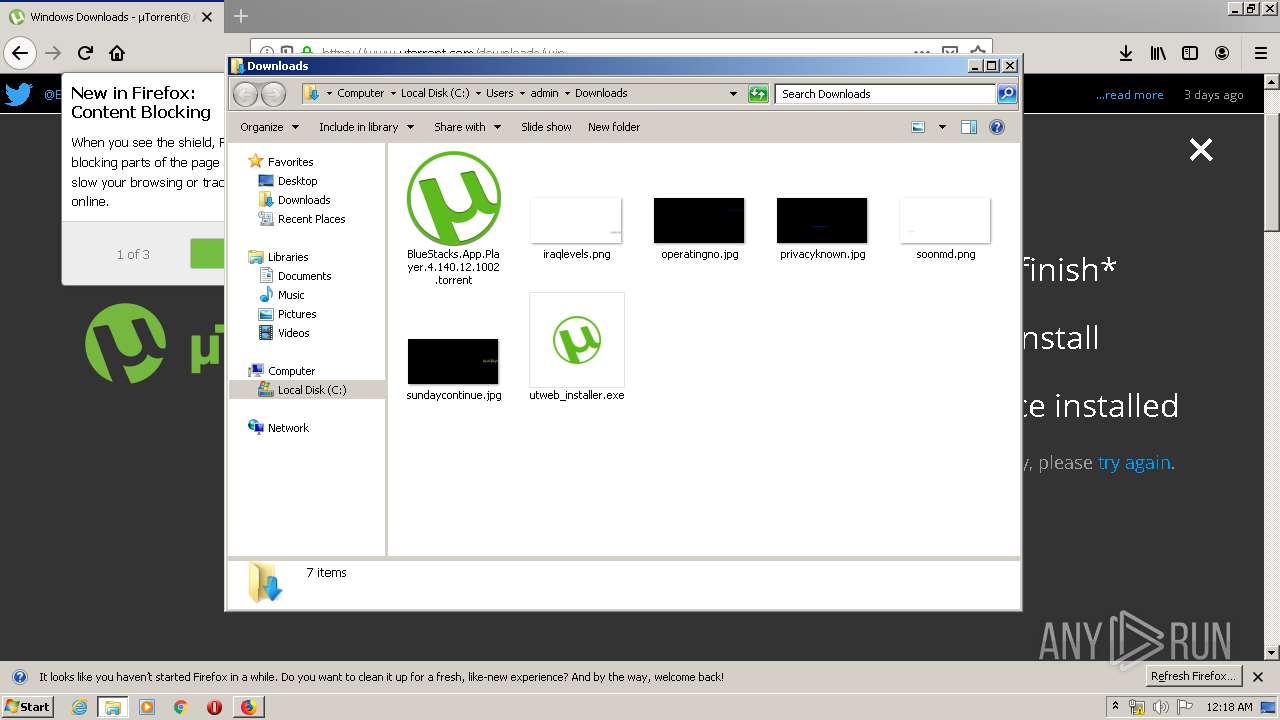Select soonmd.png file
Screen dimensions: 1280x720
[x=945, y=228]
